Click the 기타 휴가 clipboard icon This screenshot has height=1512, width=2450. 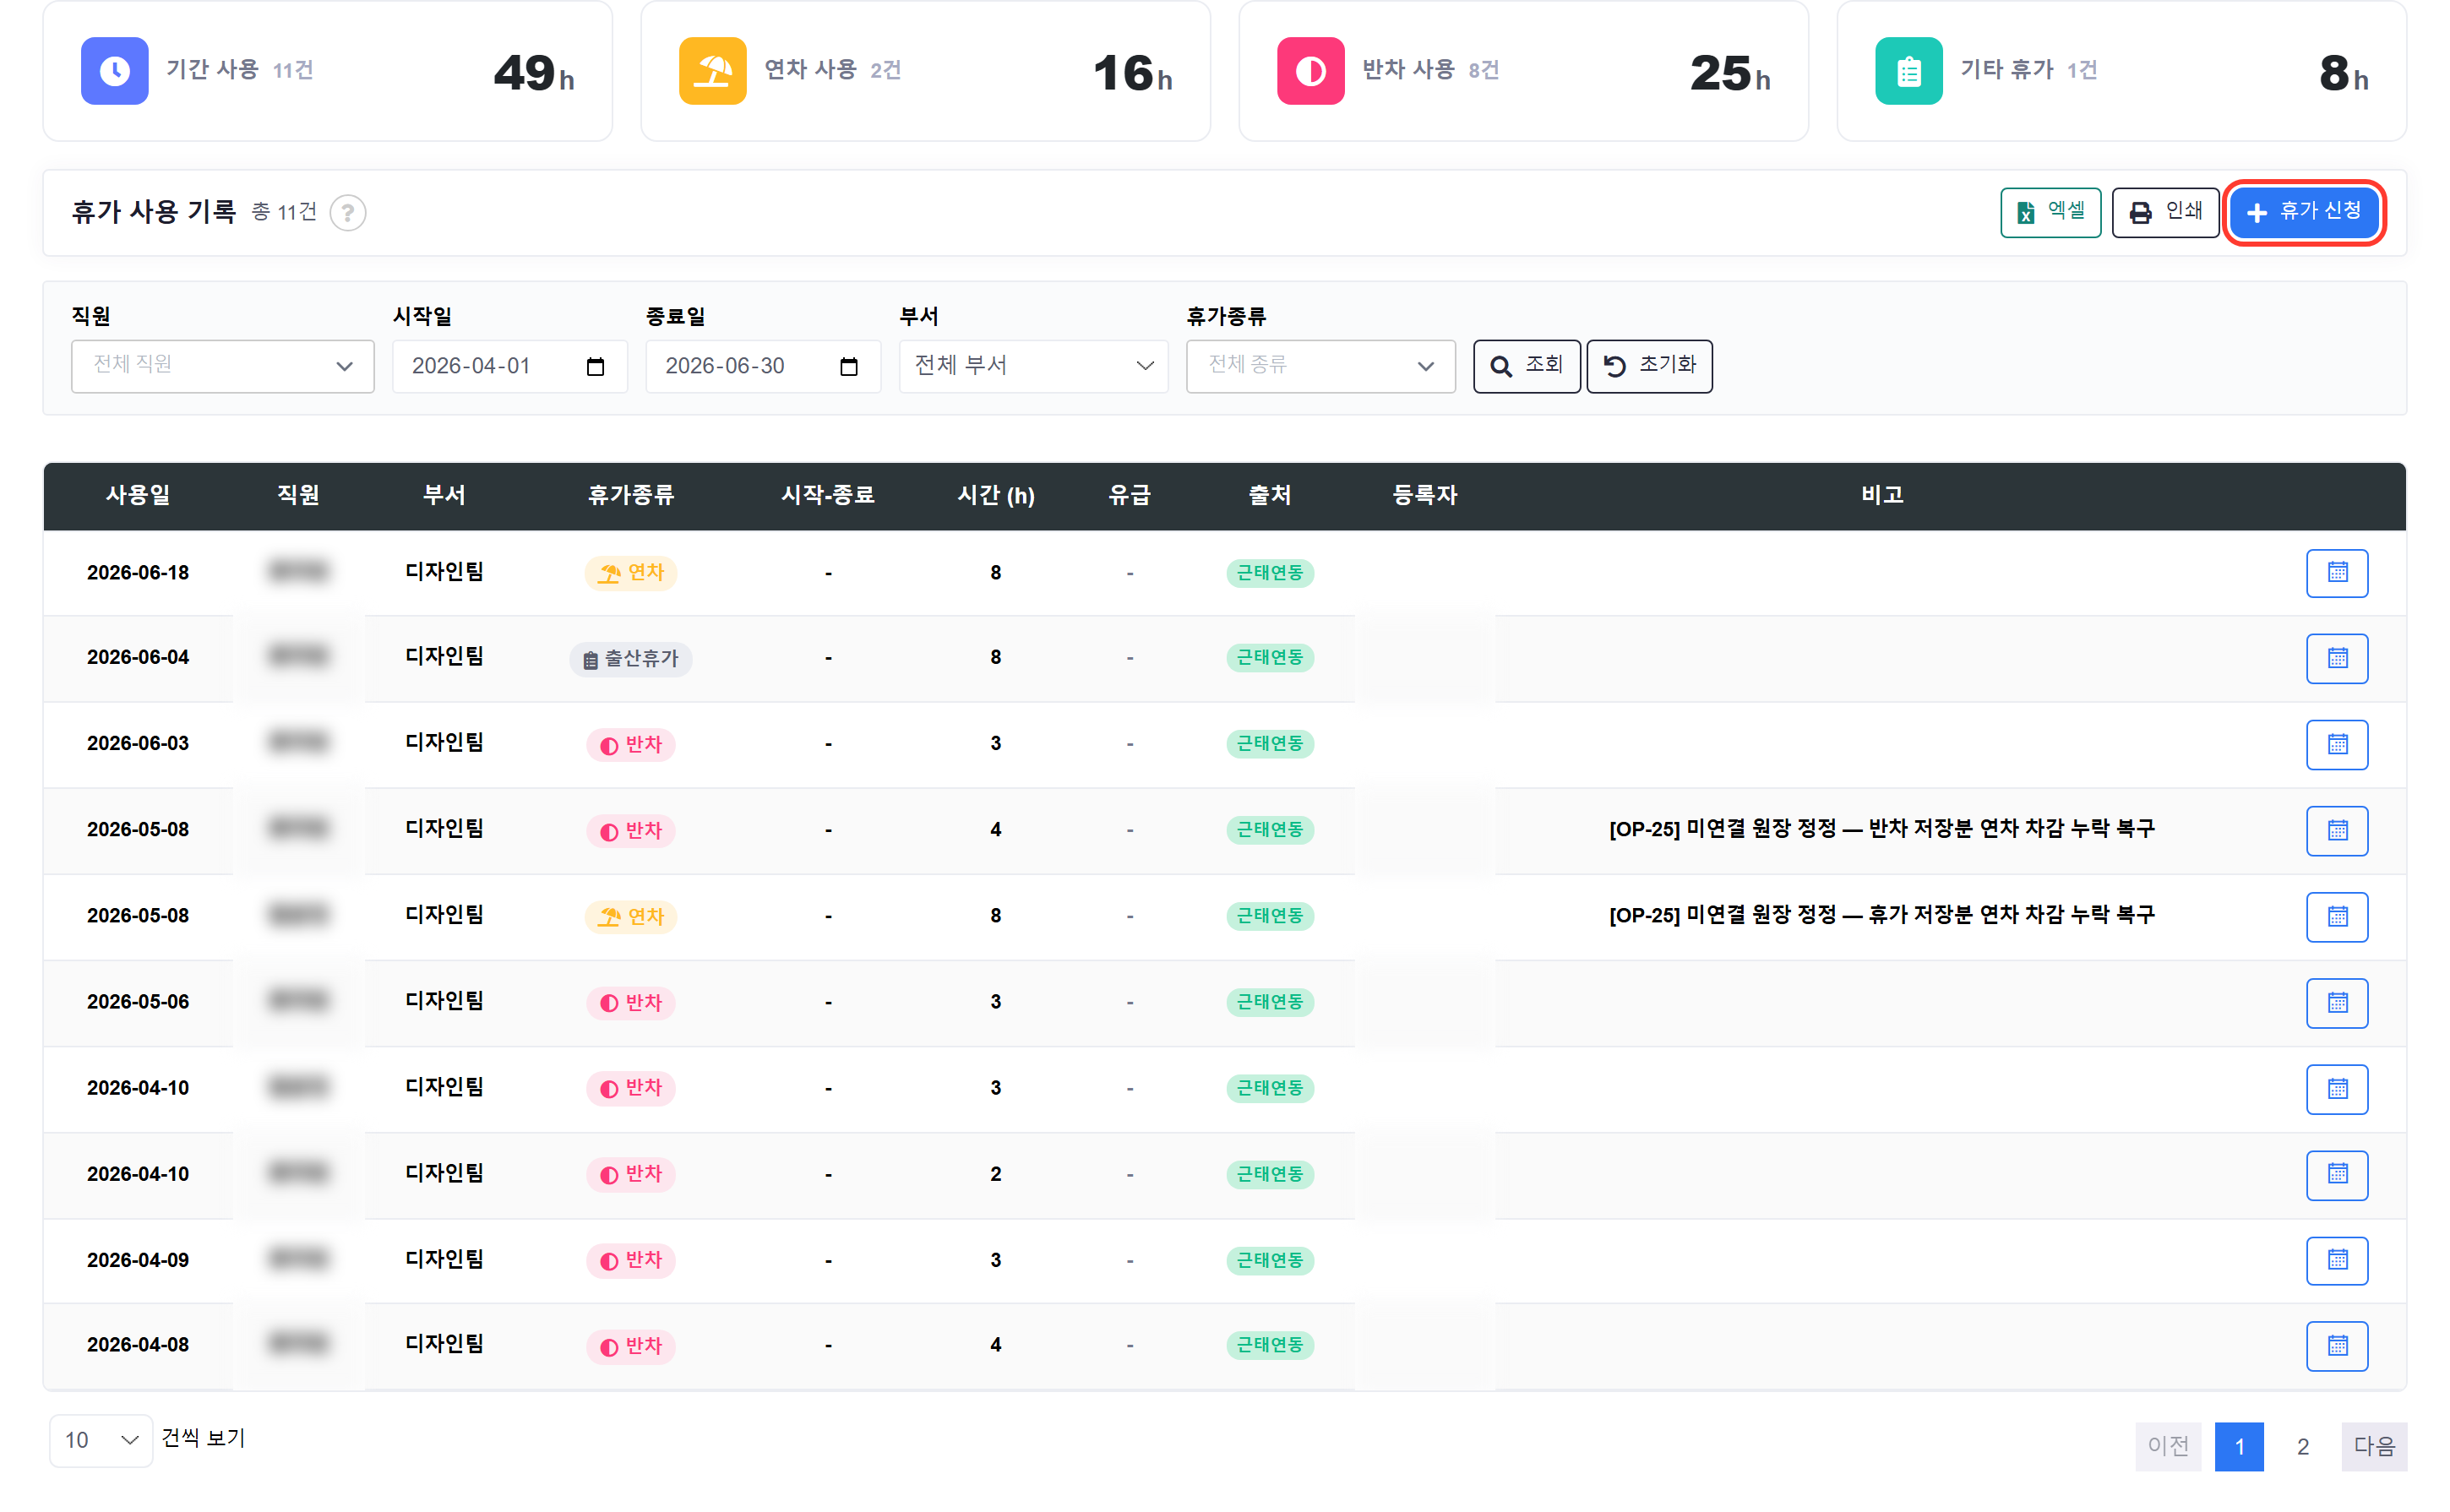[x=1908, y=71]
